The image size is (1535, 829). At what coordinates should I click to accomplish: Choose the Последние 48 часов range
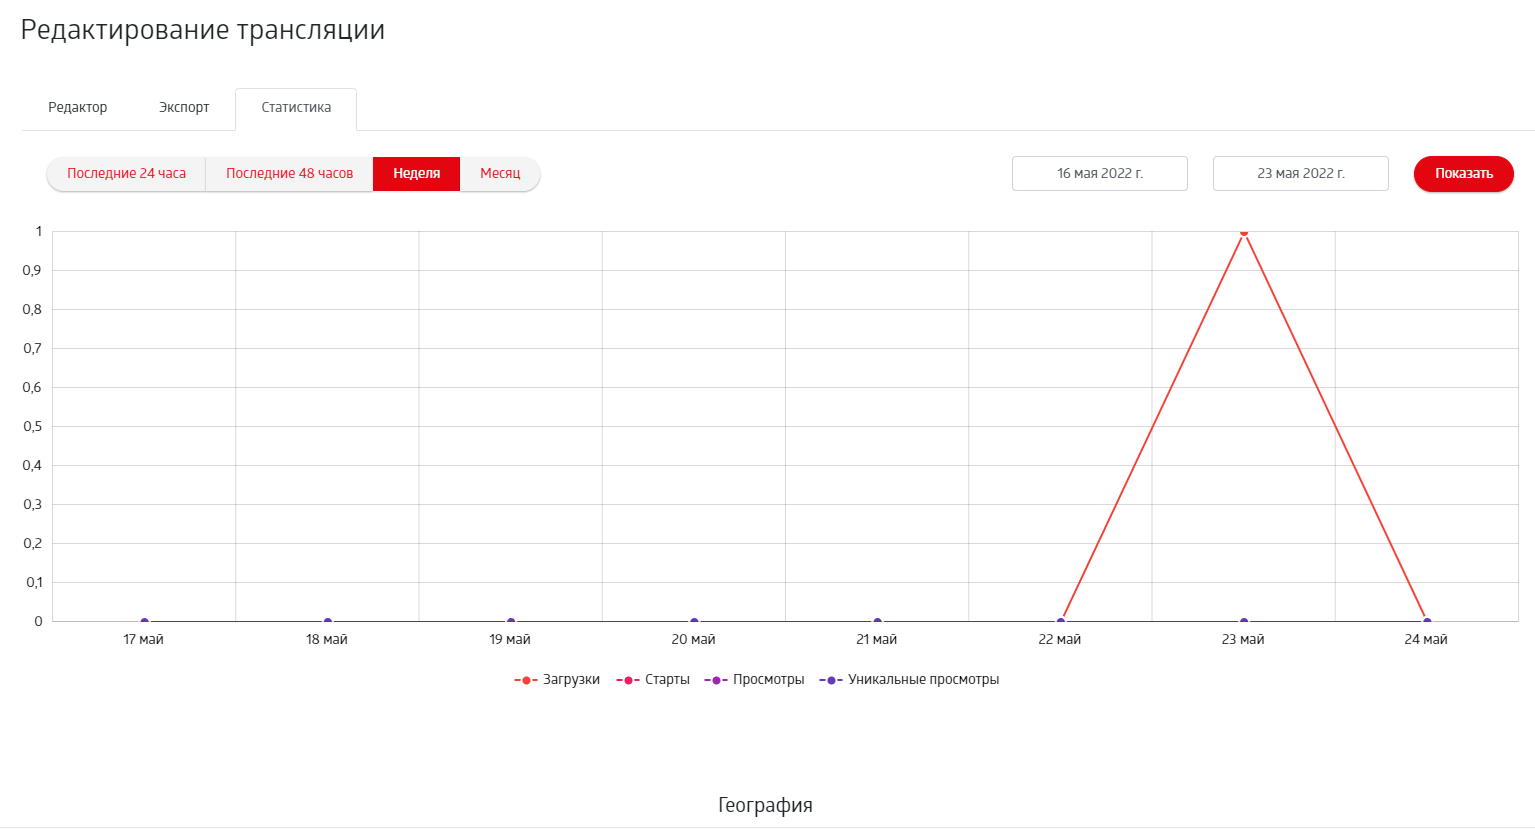[289, 174]
